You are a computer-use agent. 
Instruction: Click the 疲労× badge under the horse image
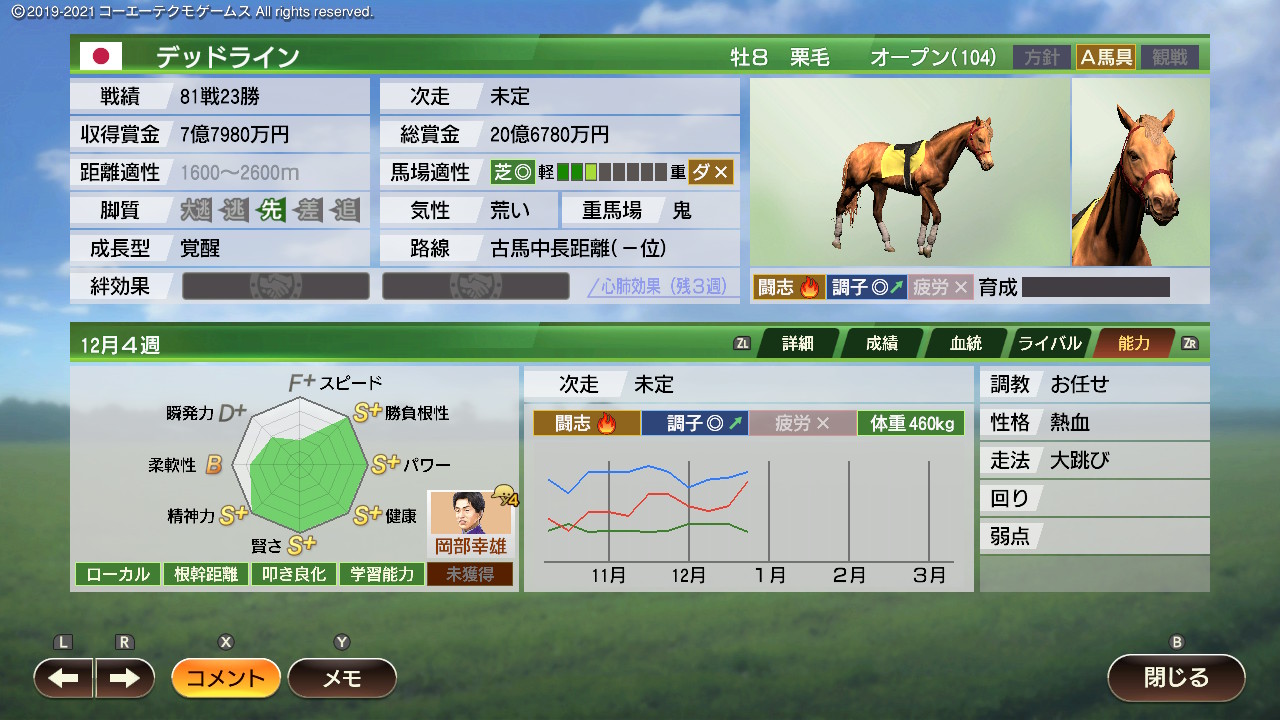940,288
